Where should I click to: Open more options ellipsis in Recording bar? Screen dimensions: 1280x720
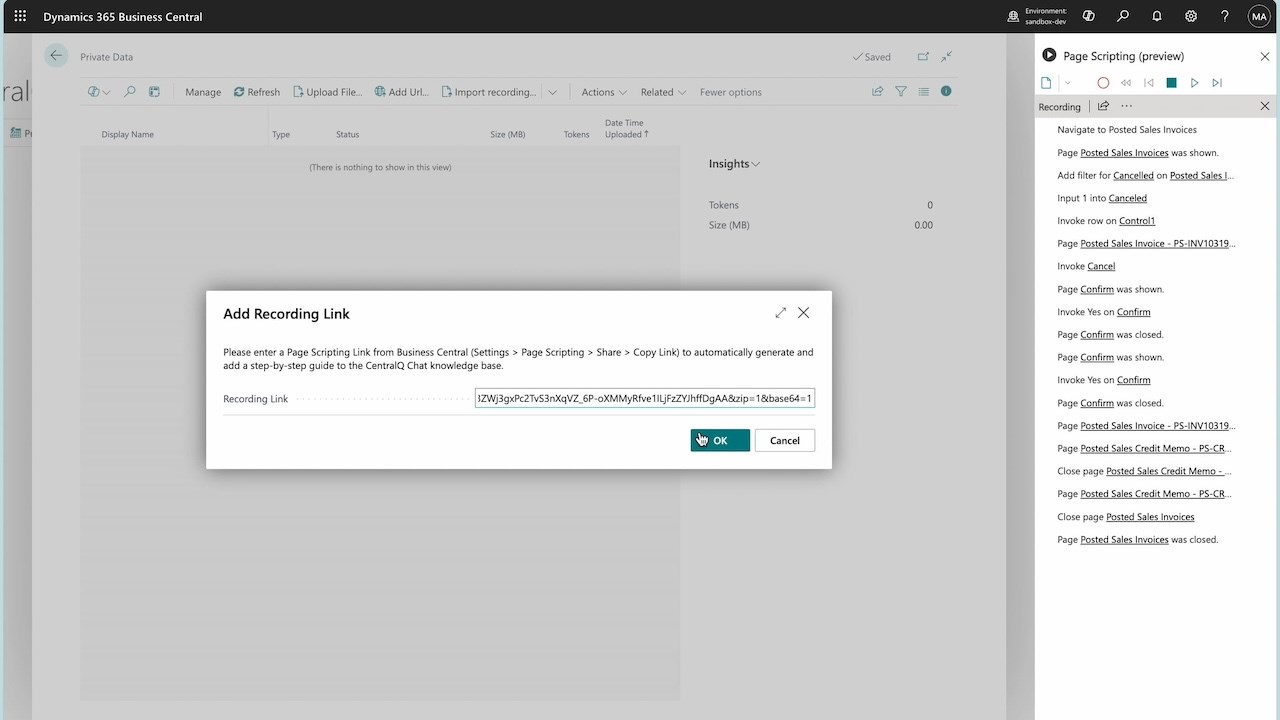[1127, 106]
